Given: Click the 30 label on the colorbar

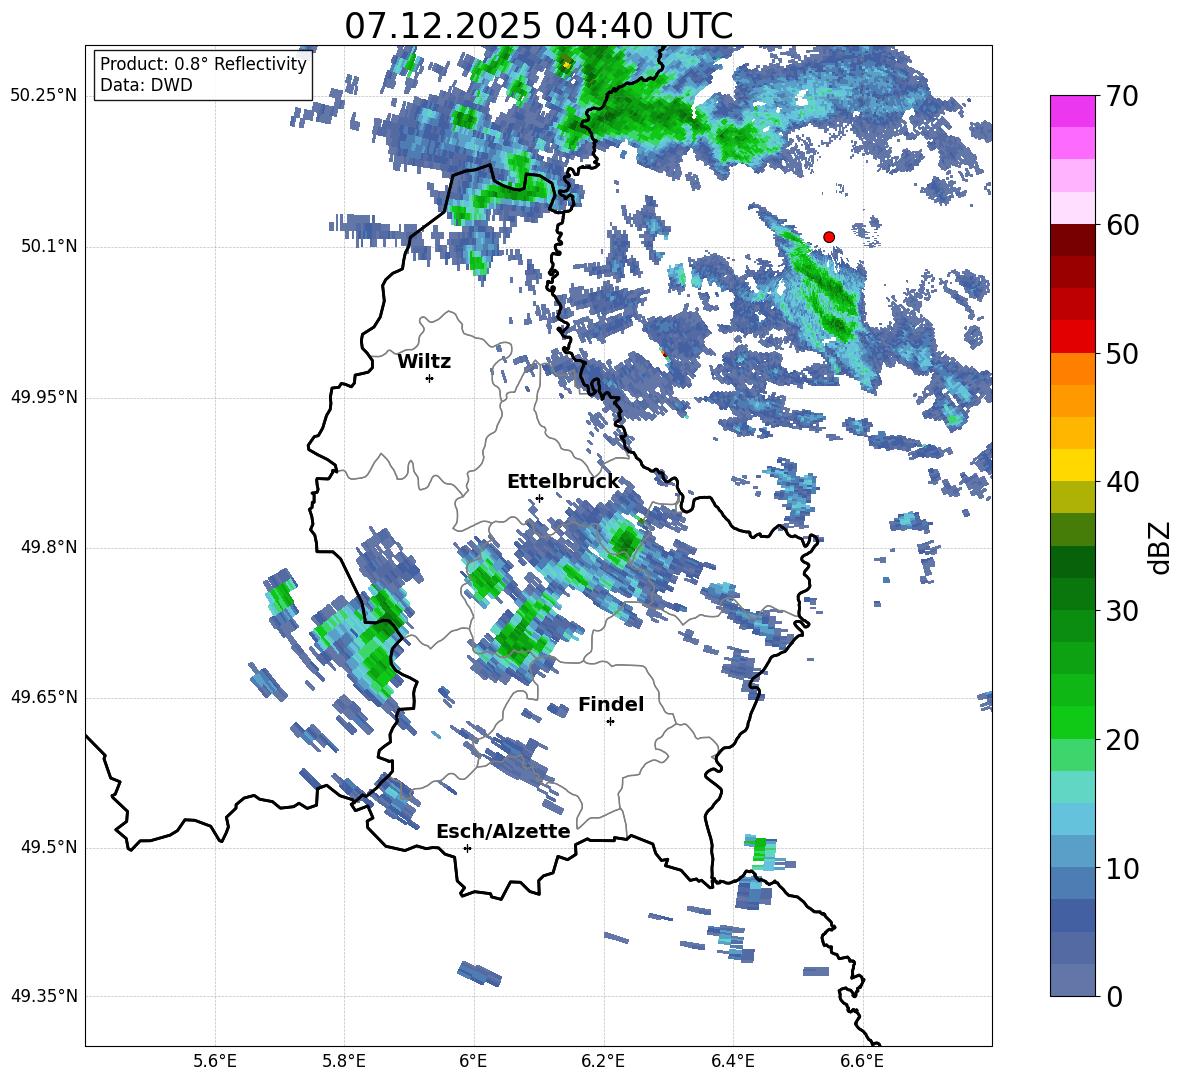Looking at the screenshot, I should pos(1122,611).
